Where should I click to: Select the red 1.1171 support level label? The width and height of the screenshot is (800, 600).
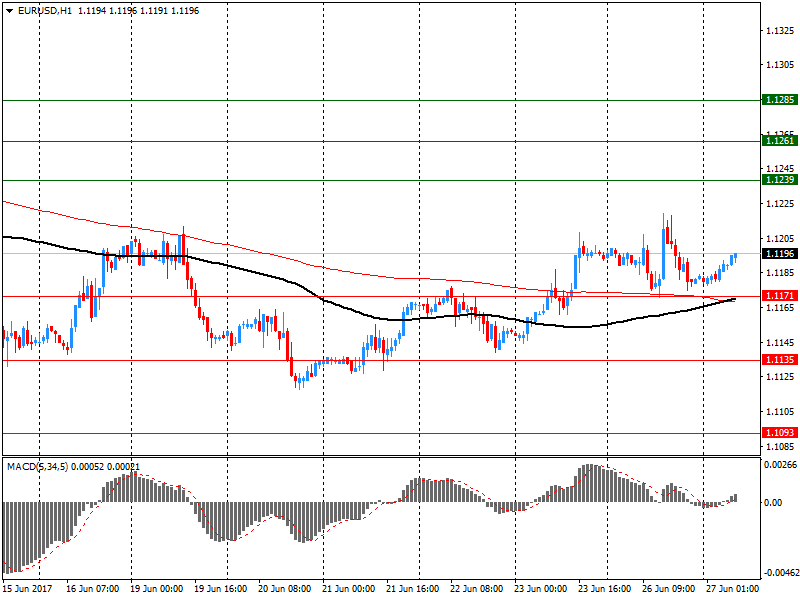[780, 295]
